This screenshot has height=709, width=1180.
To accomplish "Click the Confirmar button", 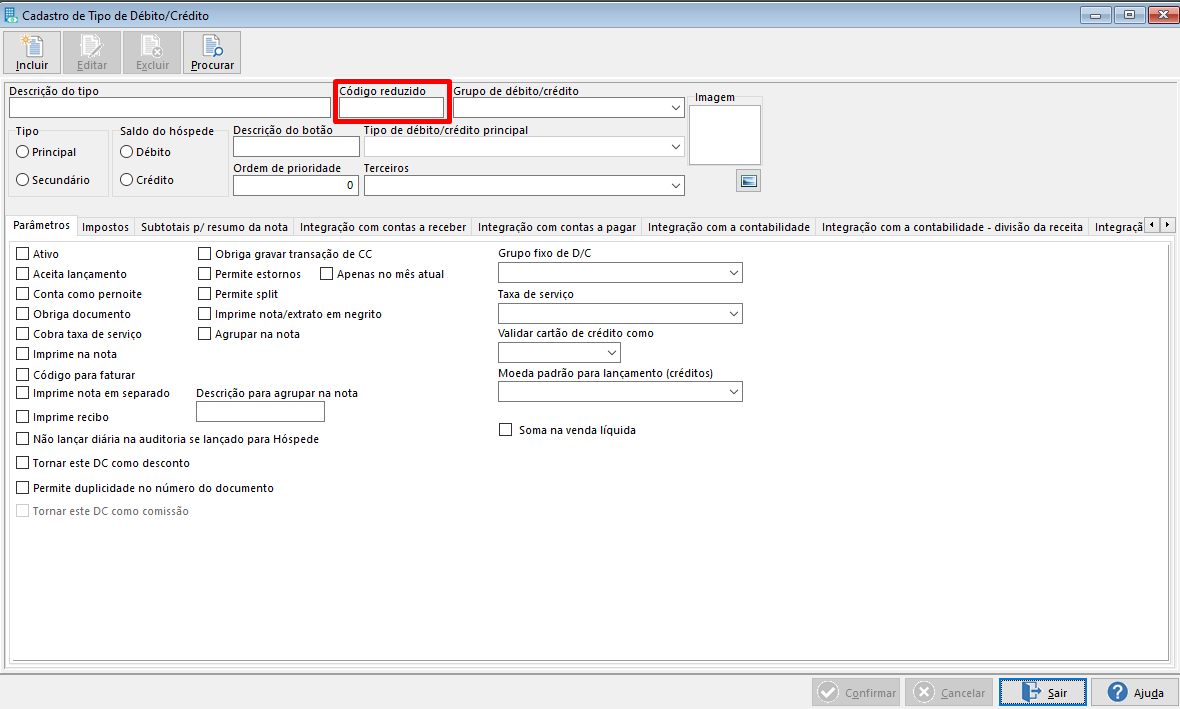I will 857,692.
